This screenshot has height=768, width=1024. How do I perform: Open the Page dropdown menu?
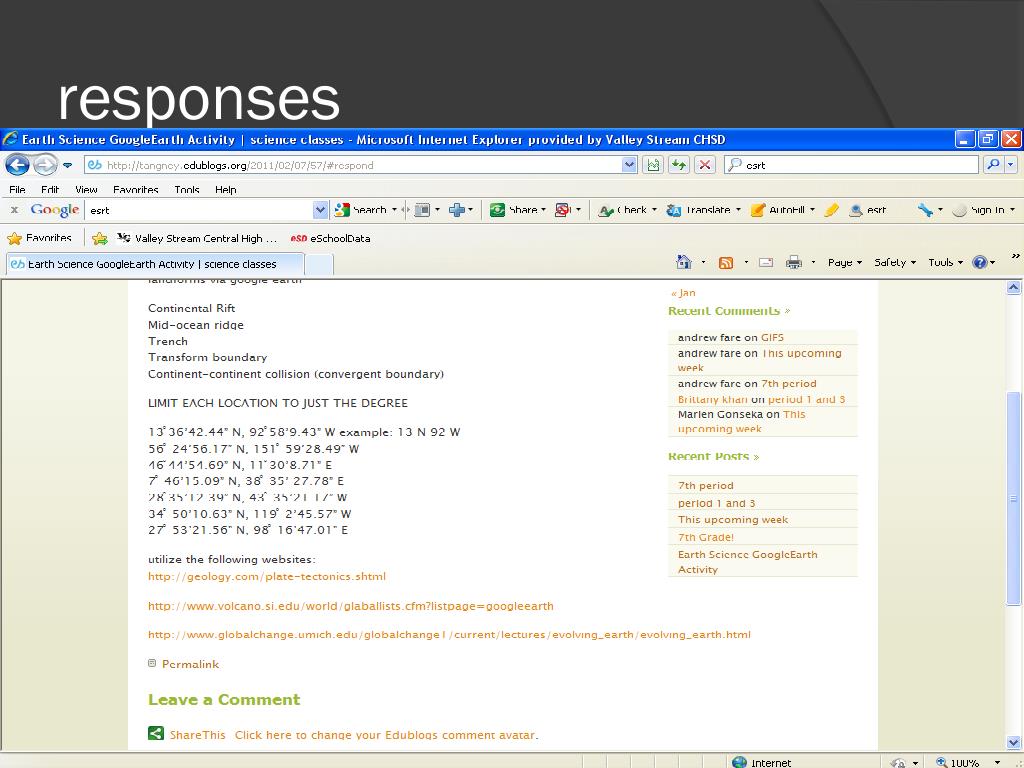tap(844, 263)
